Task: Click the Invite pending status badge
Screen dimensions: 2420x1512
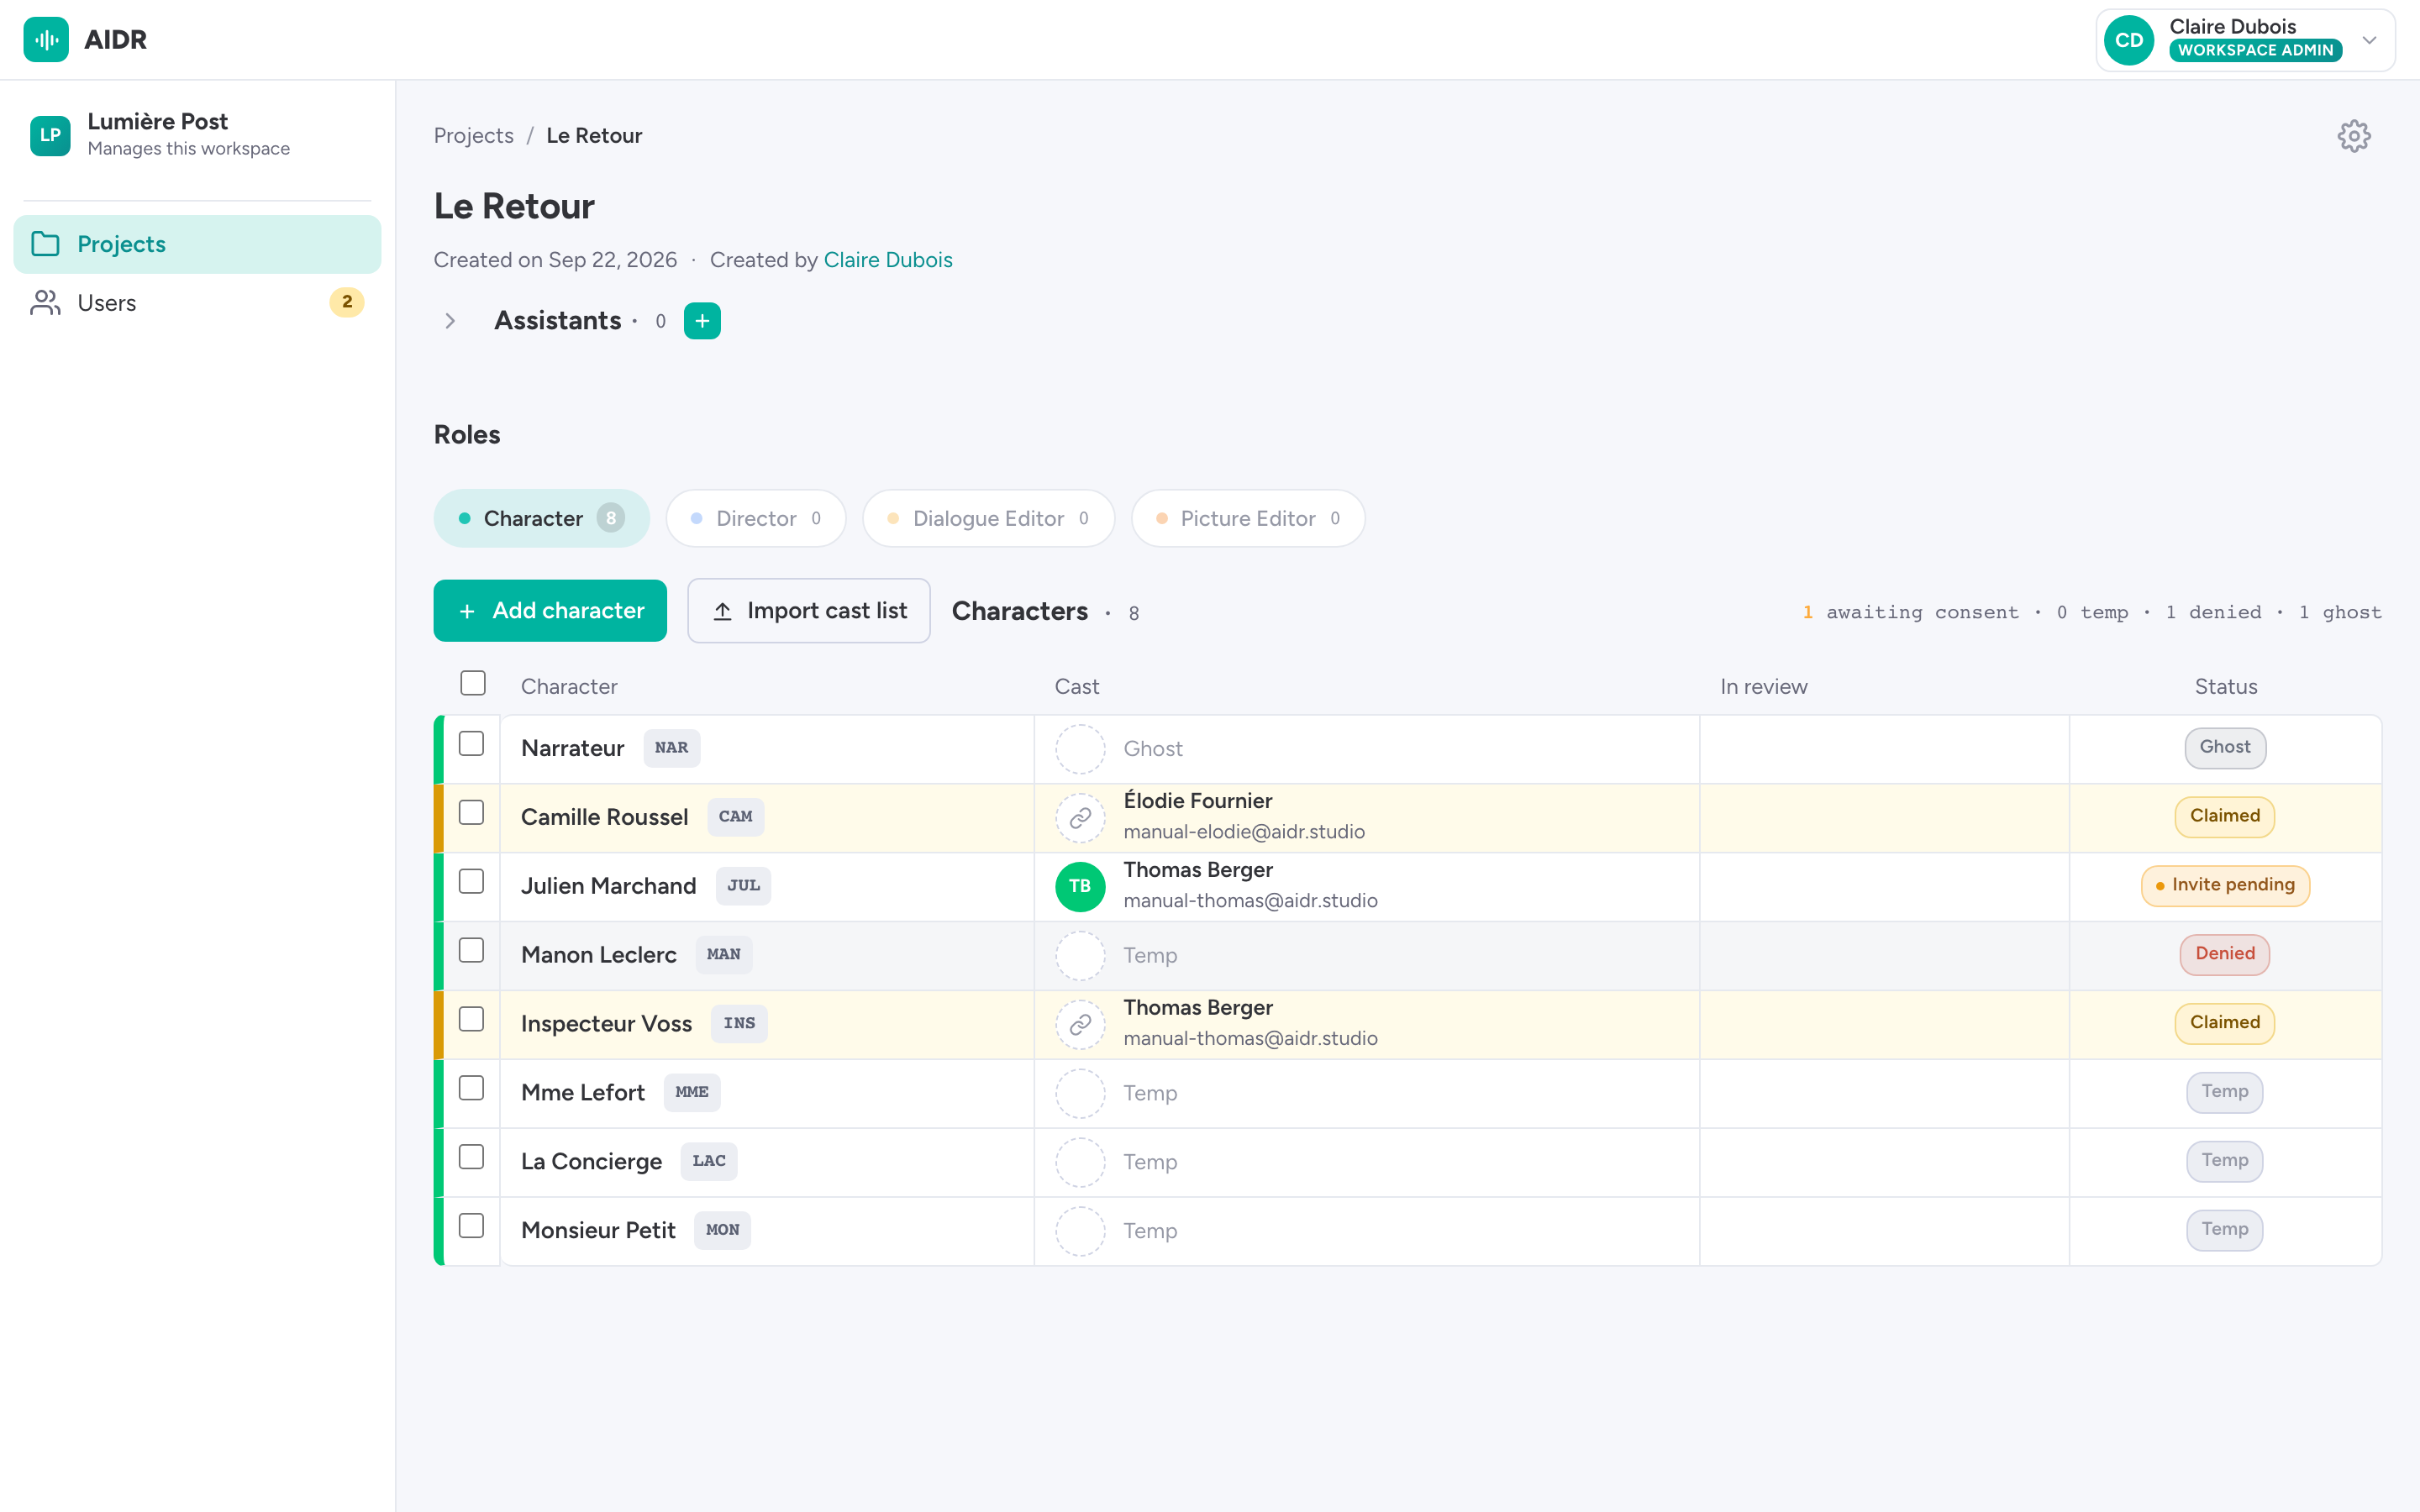Action: (x=2225, y=886)
